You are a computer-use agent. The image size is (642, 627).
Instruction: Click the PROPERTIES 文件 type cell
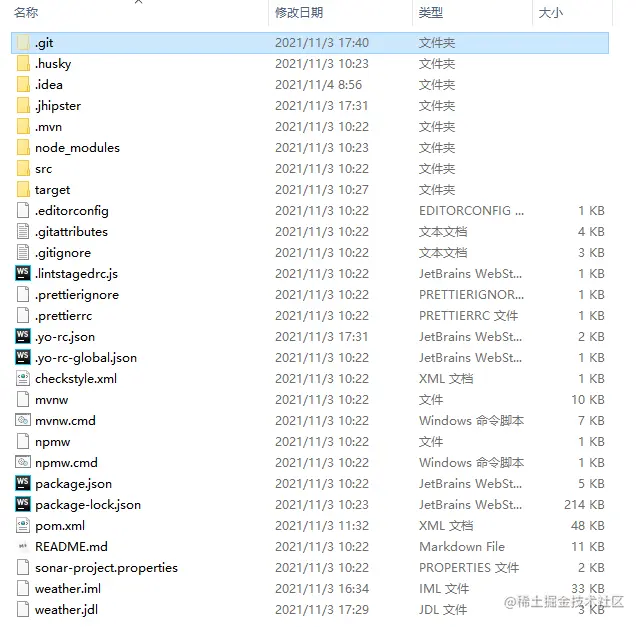coord(469,568)
